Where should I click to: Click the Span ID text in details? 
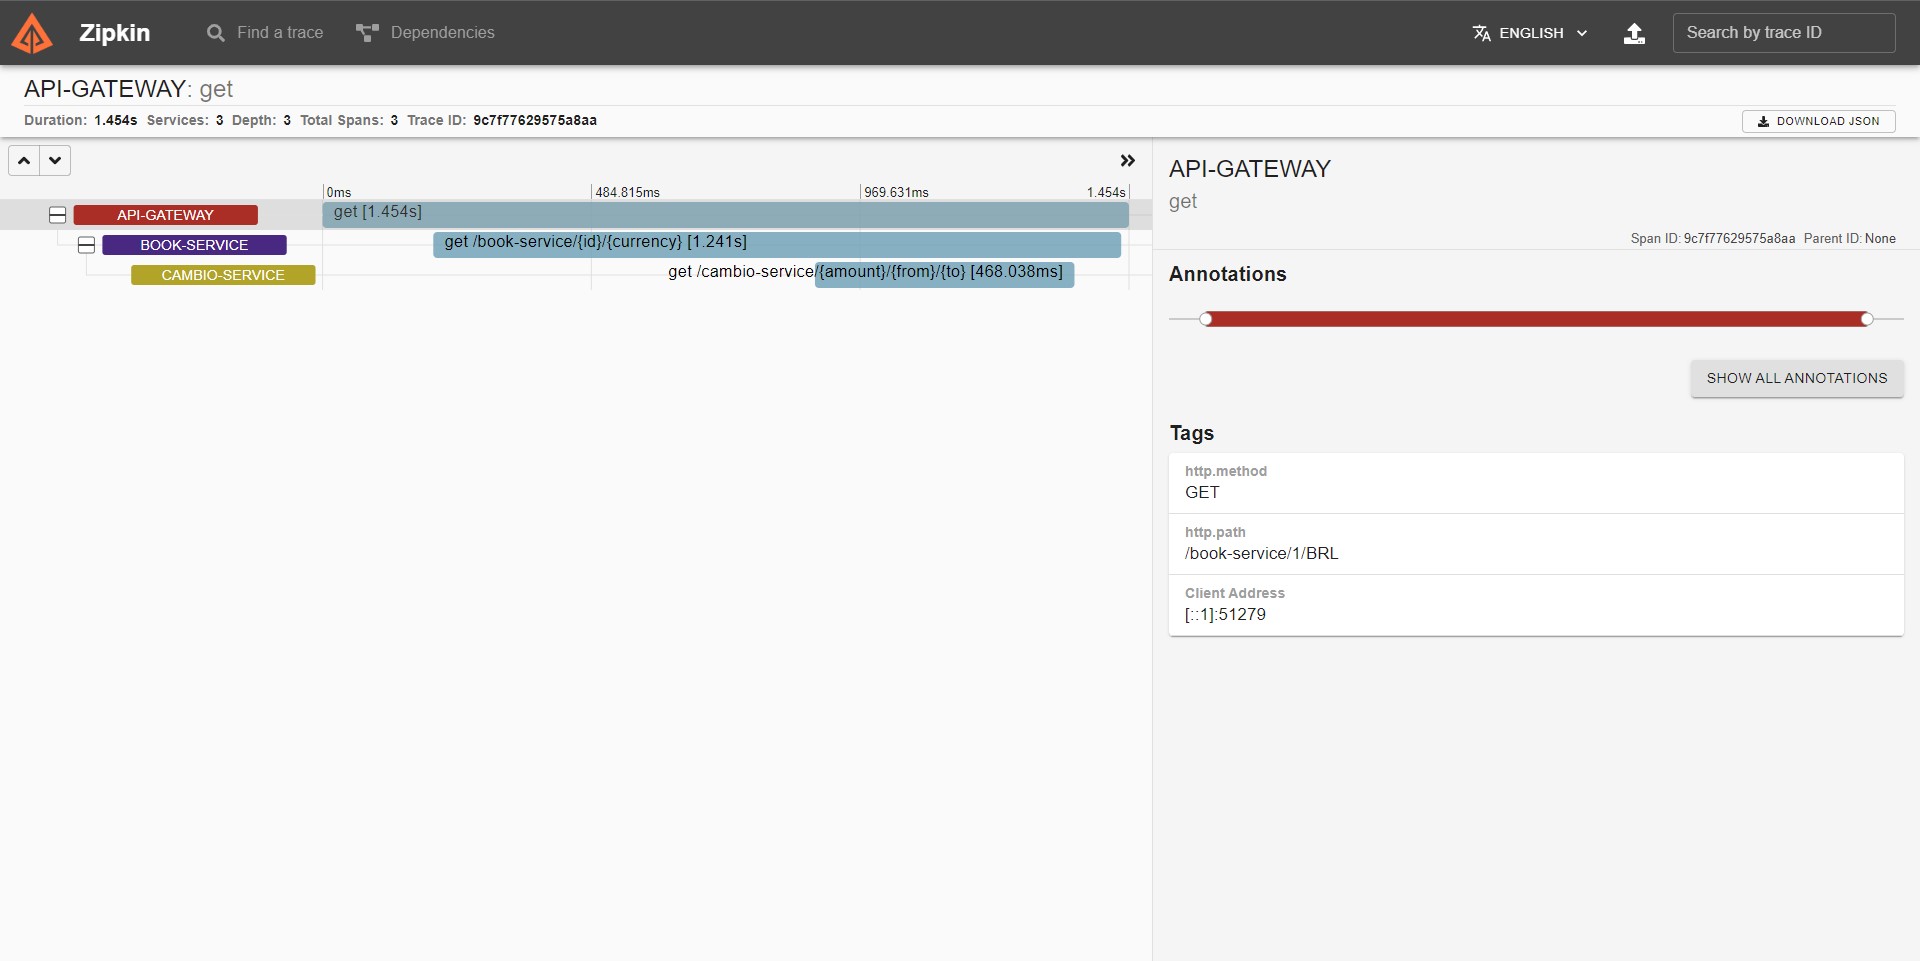1713,238
